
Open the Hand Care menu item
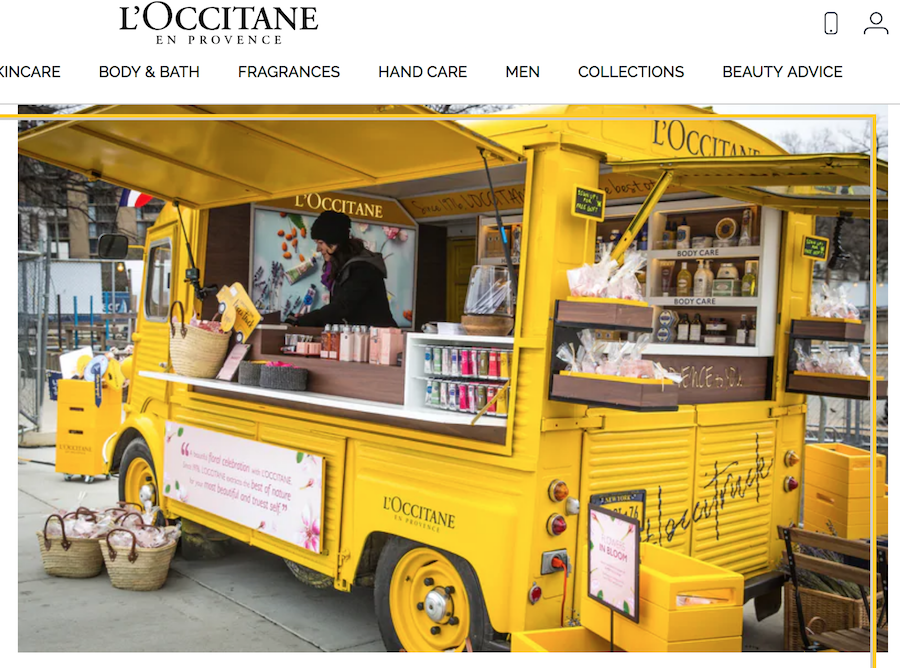(x=422, y=72)
